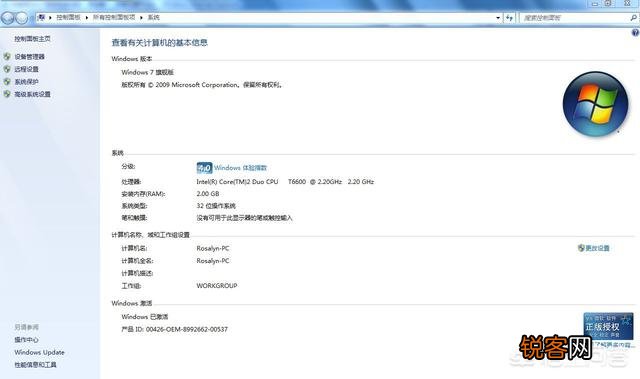Viewport: 640px width, 379px height.
Task: Click the search magnifier icon
Action: [633, 18]
